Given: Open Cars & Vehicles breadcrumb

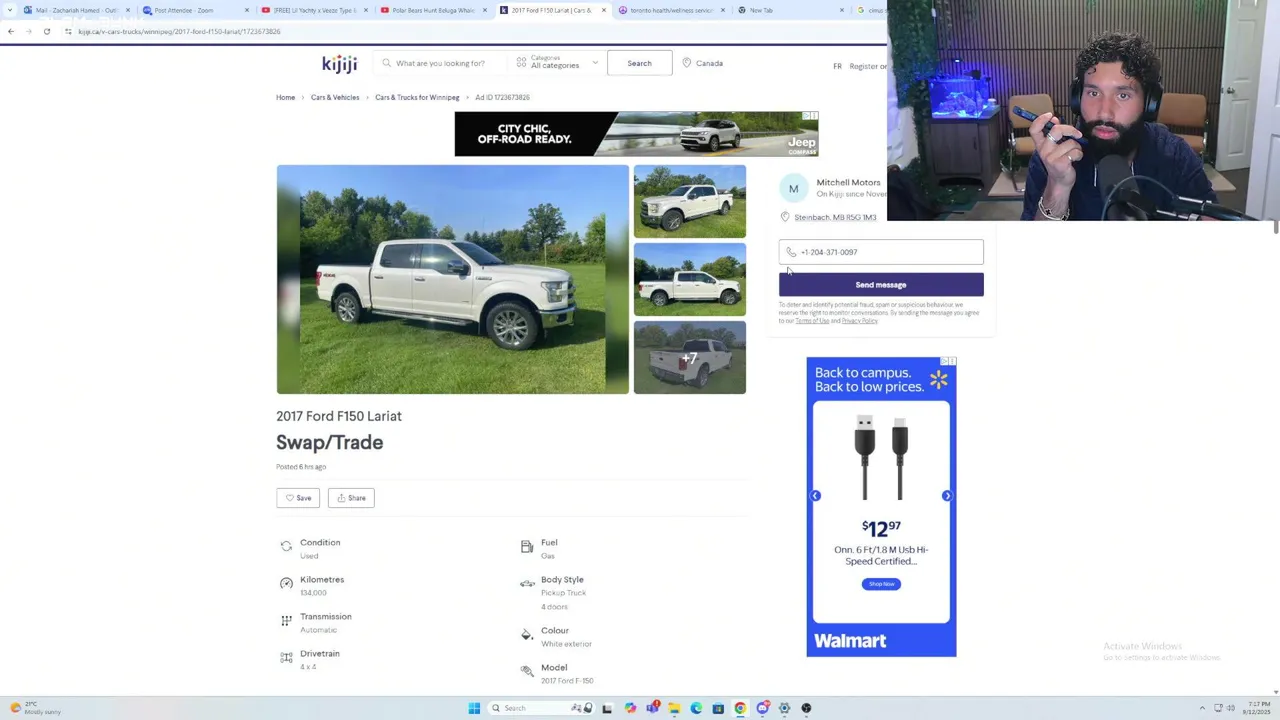Looking at the screenshot, I should [x=335, y=97].
